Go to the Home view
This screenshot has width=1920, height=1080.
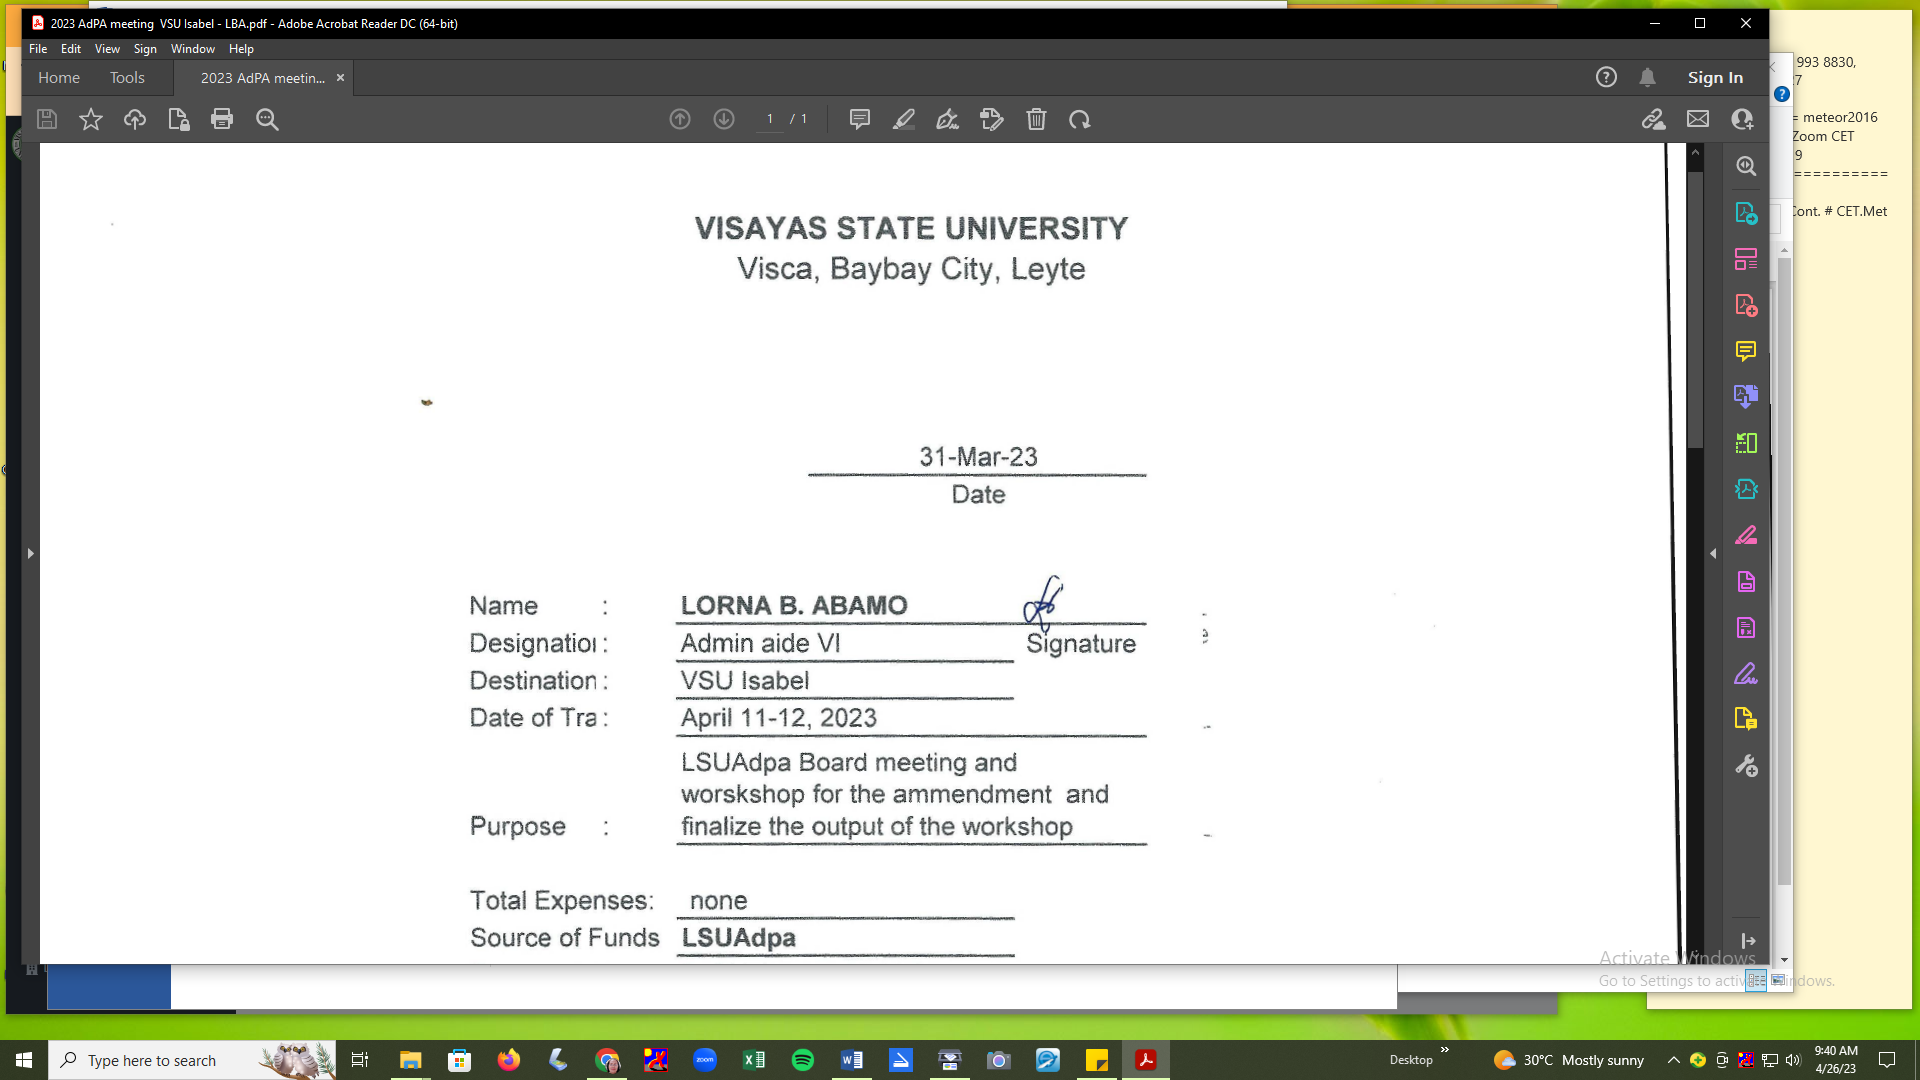59,78
